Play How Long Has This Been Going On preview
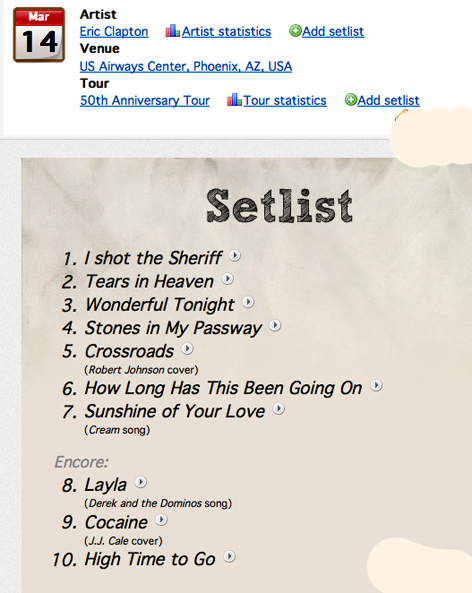Screen dimensions: 472x593 (x=376, y=385)
